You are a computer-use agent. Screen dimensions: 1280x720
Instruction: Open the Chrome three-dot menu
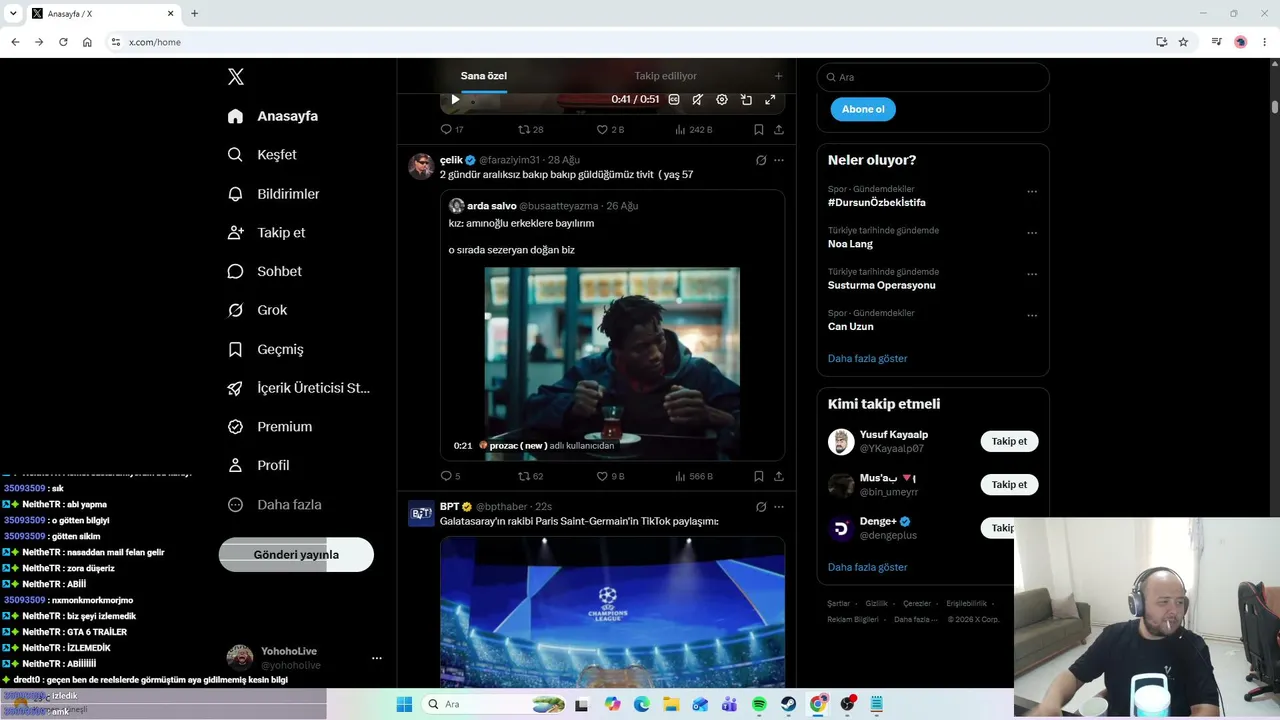[1265, 42]
